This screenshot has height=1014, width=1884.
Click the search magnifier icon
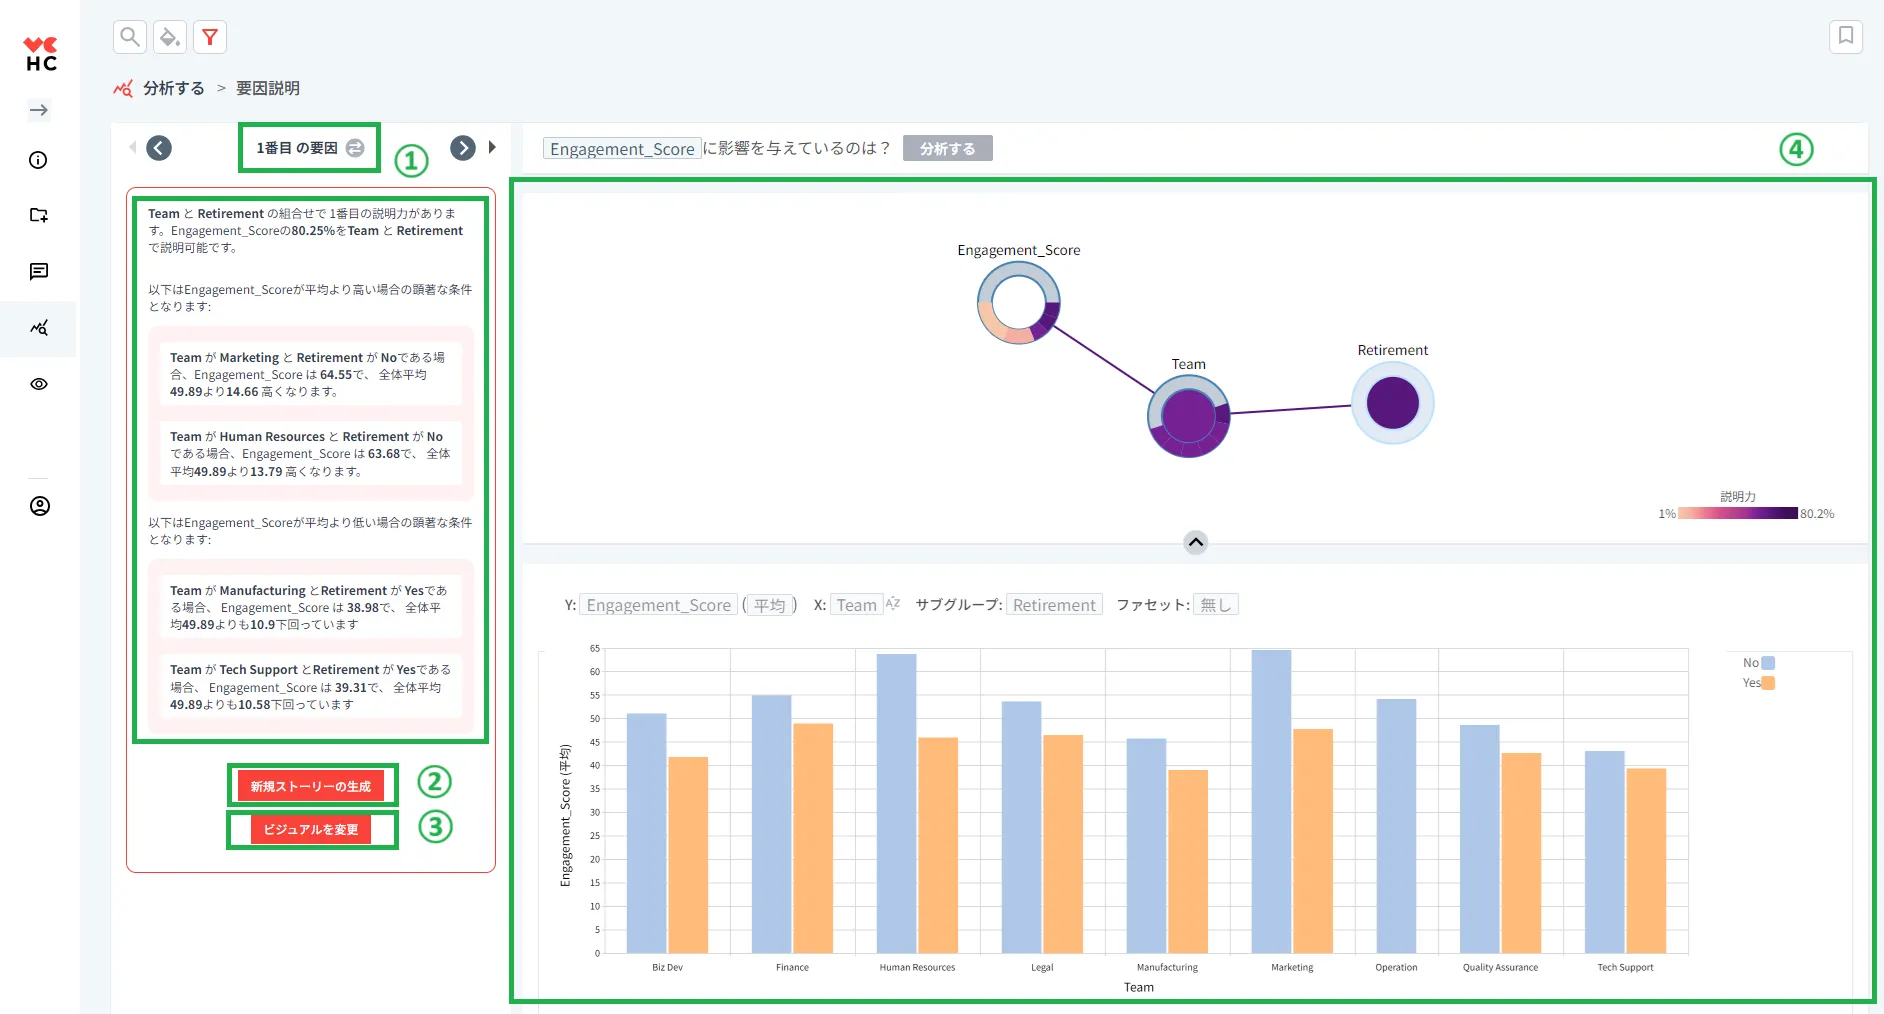coord(130,37)
